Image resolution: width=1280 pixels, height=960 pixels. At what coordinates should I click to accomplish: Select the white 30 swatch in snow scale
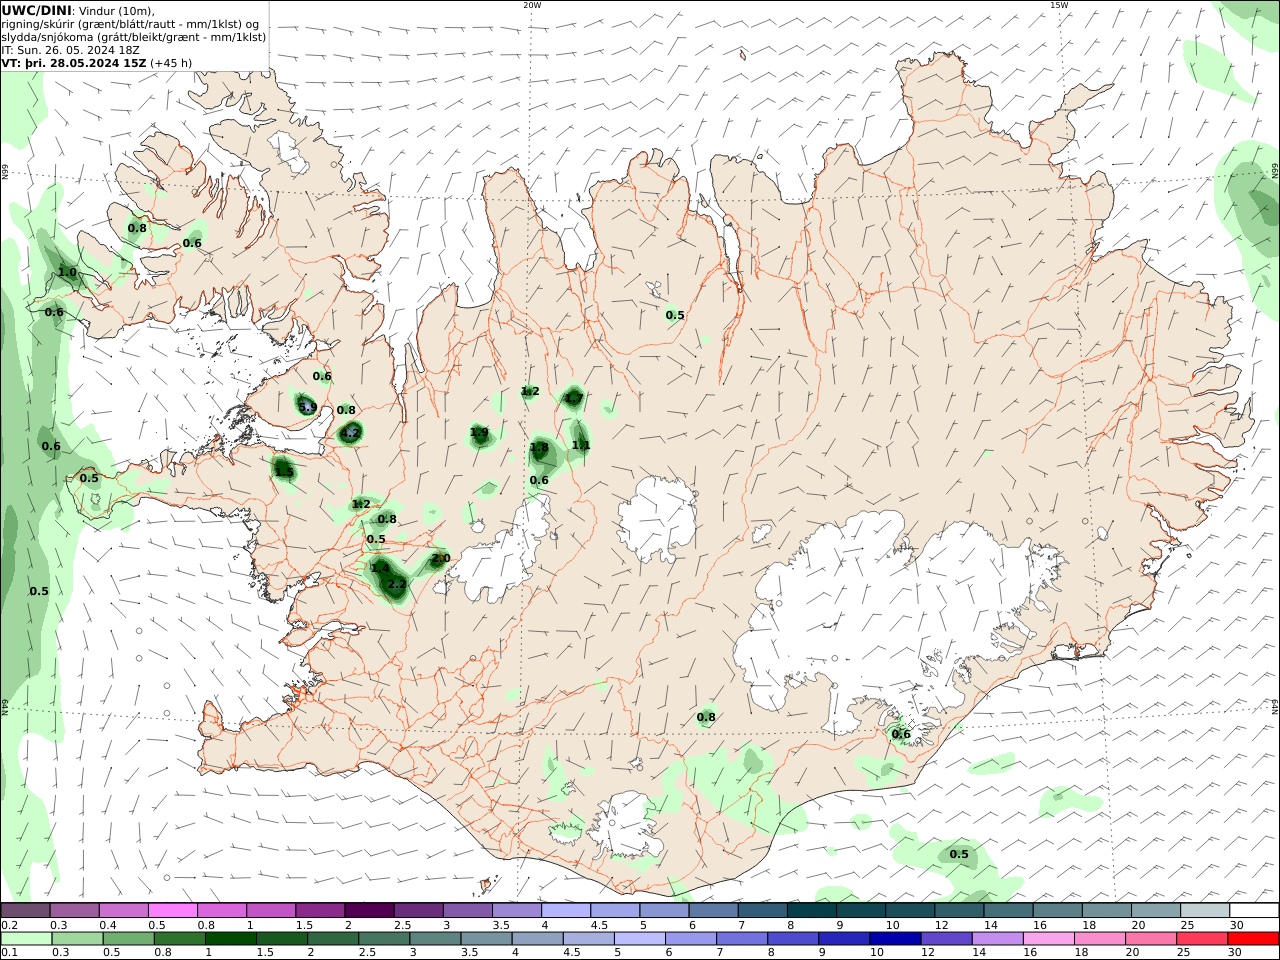[x=1253, y=910]
